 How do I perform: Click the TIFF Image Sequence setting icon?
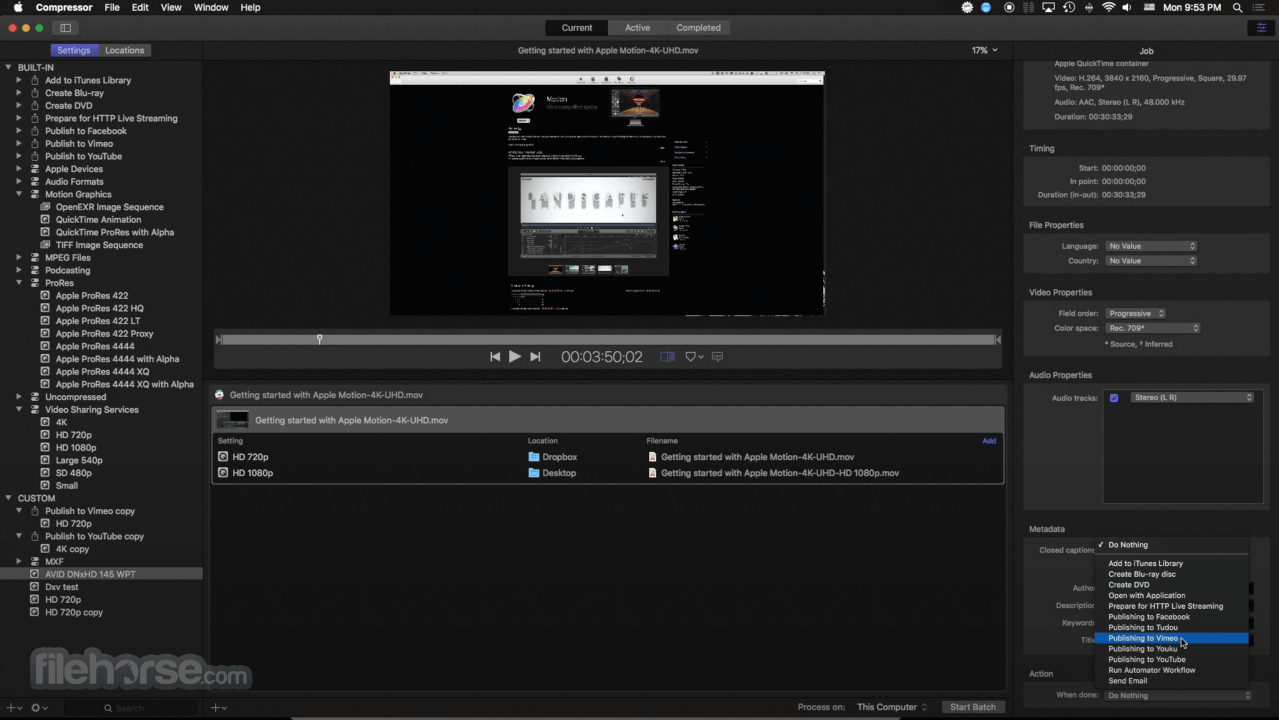[45, 245]
